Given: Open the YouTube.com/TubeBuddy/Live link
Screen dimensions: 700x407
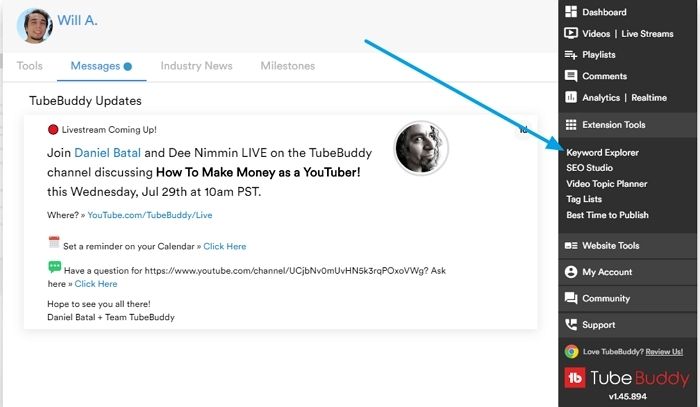Looking at the screenshot, I should point(150,215).
